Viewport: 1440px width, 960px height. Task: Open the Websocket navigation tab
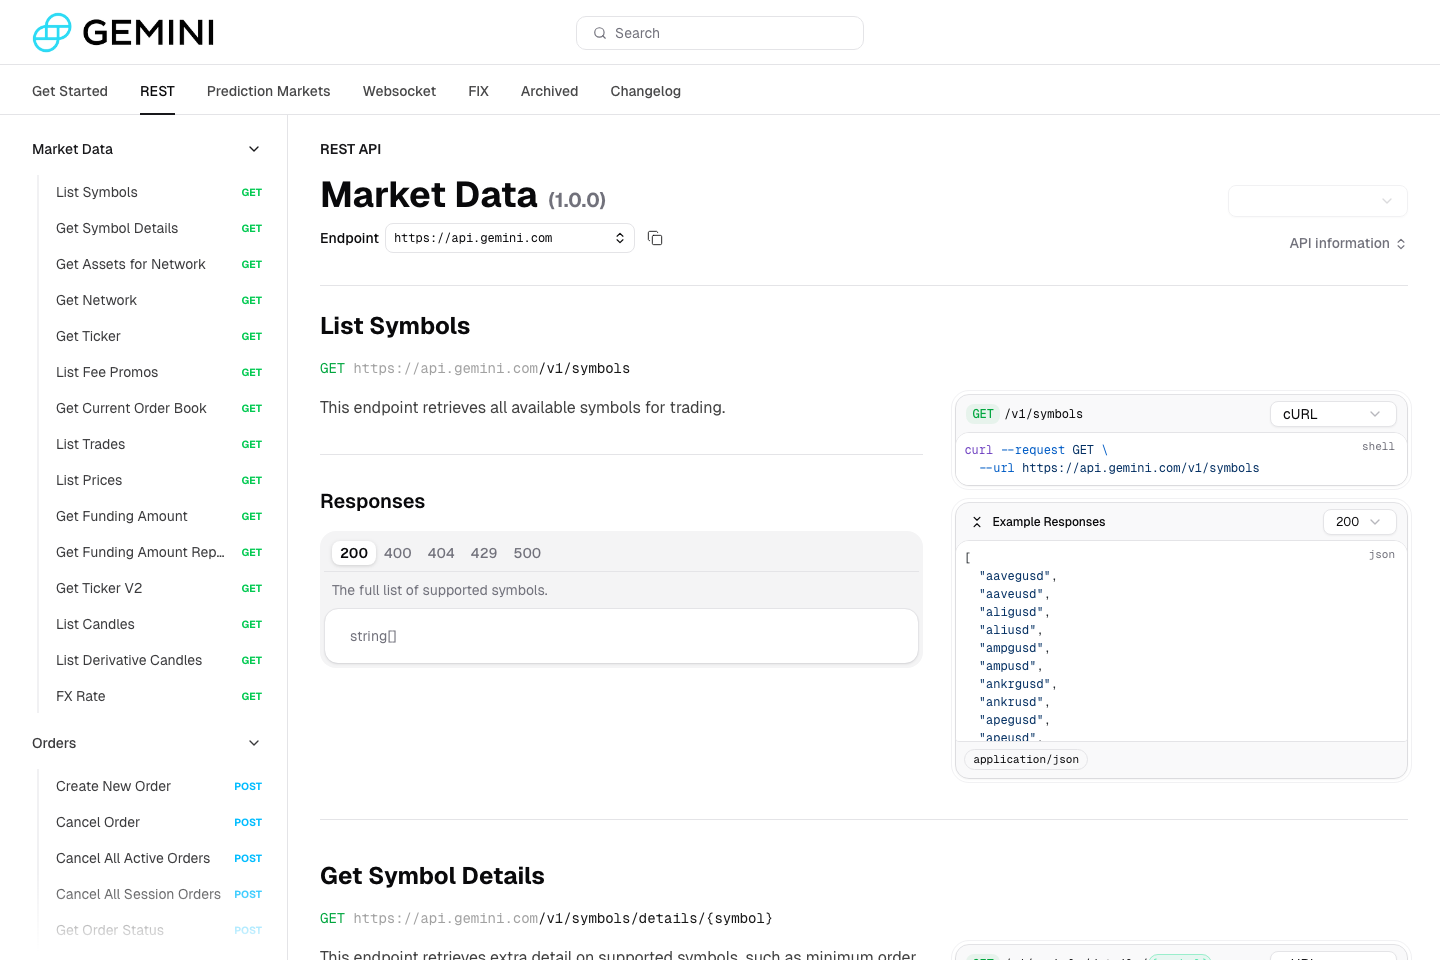point(399,91)
